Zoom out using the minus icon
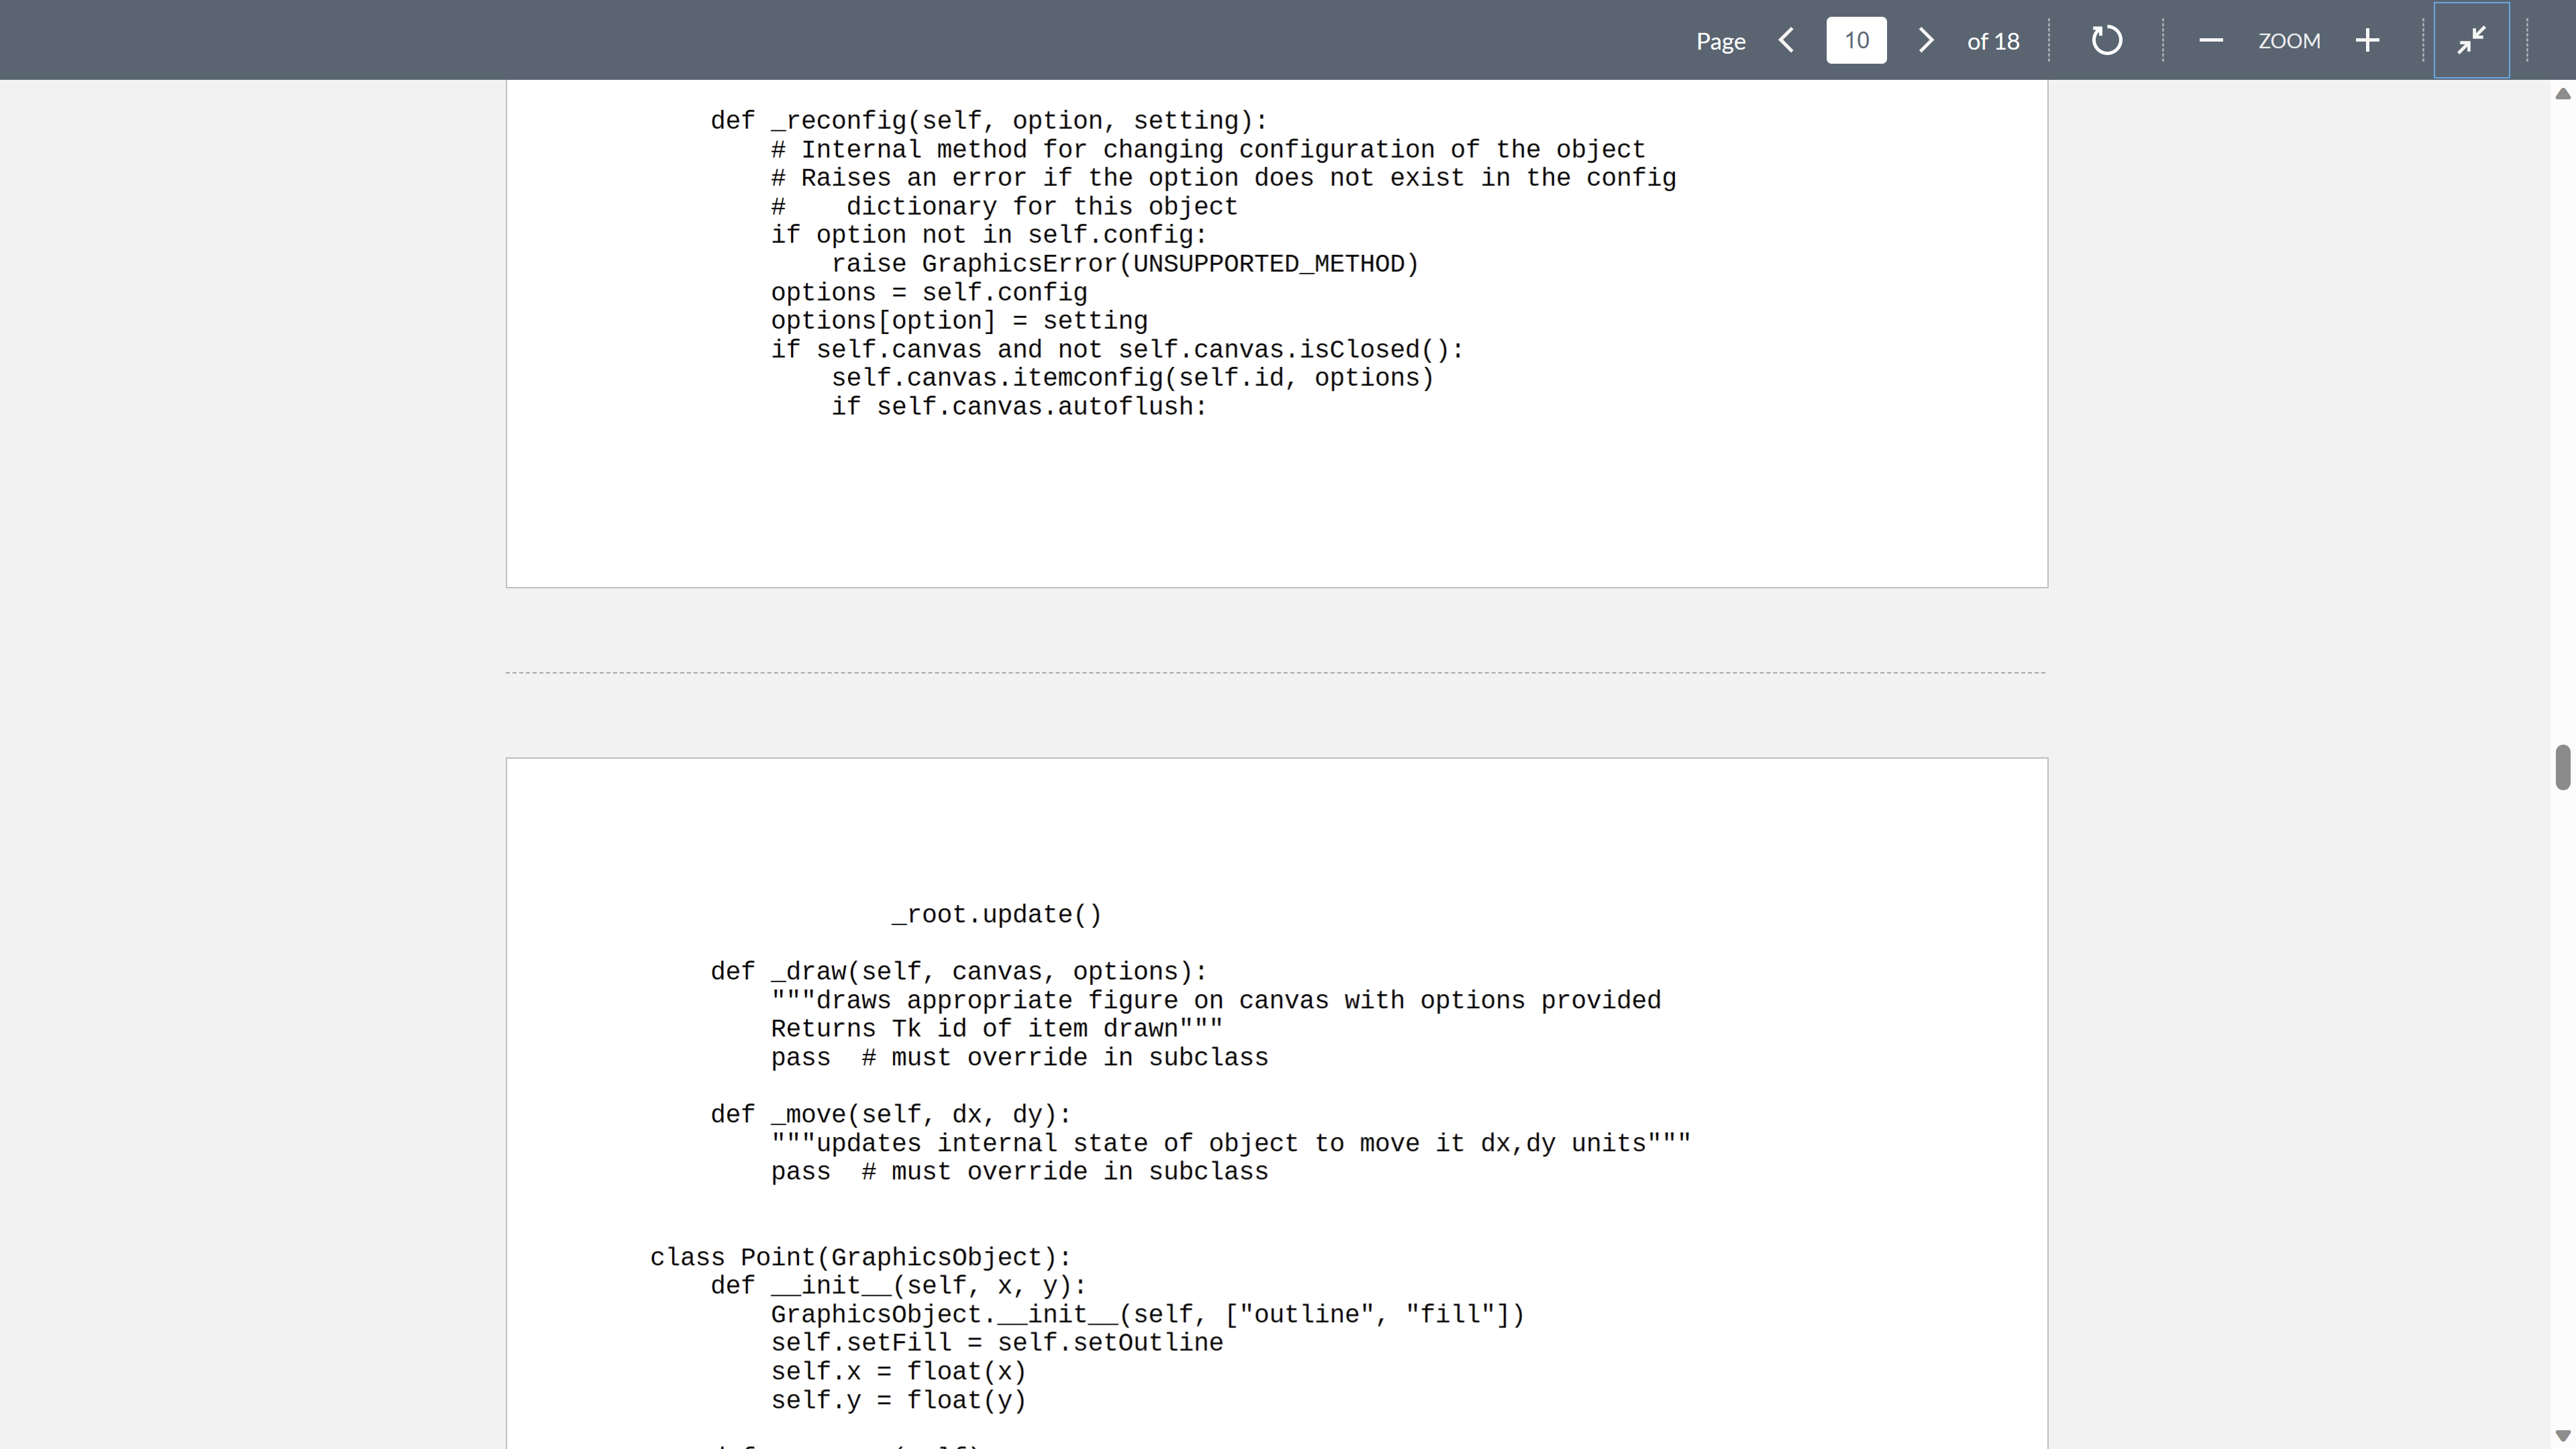 coord(2211,40)
